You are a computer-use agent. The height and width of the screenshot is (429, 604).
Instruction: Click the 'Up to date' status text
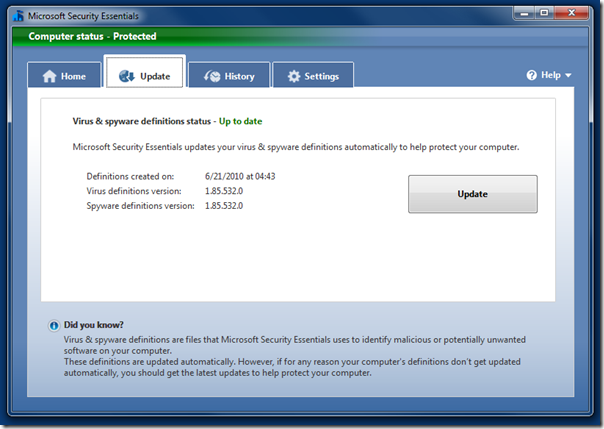point(240,121)
